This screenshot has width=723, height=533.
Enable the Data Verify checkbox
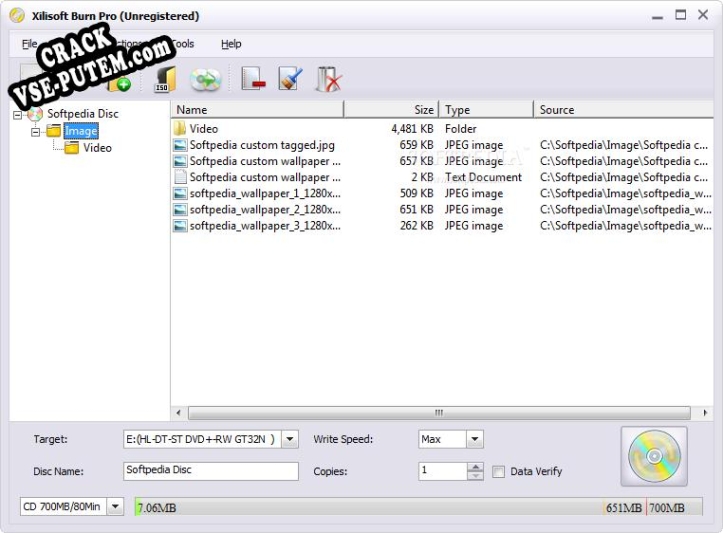pos(498,471)
